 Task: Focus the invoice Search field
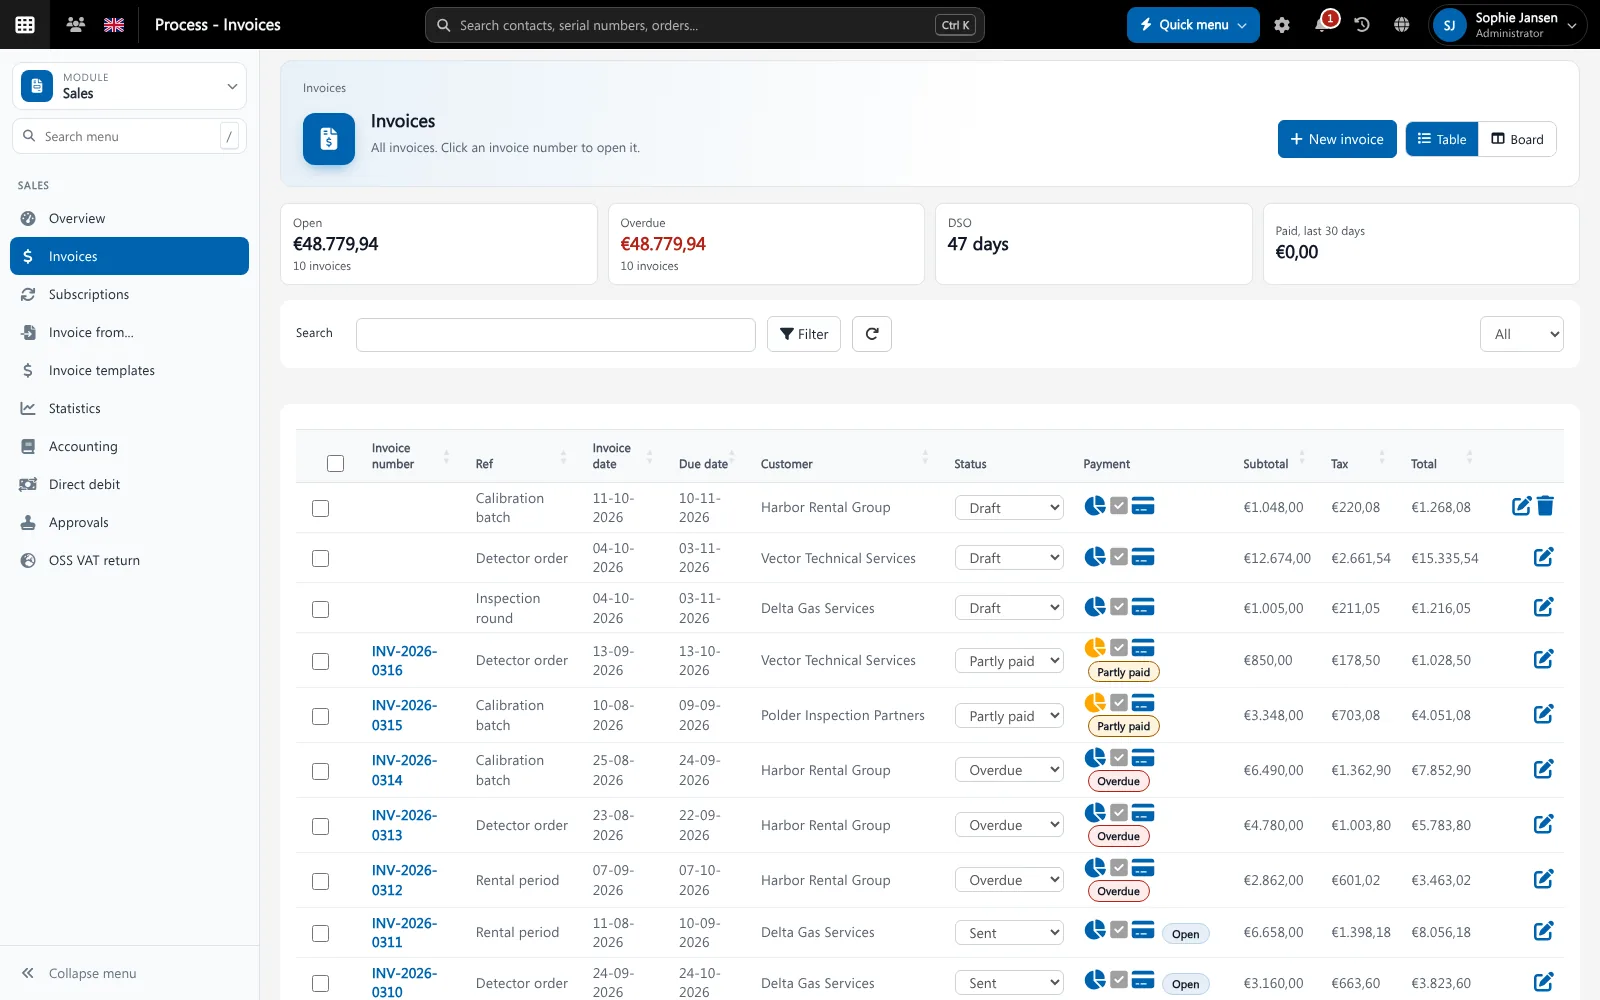click(556, 335)
